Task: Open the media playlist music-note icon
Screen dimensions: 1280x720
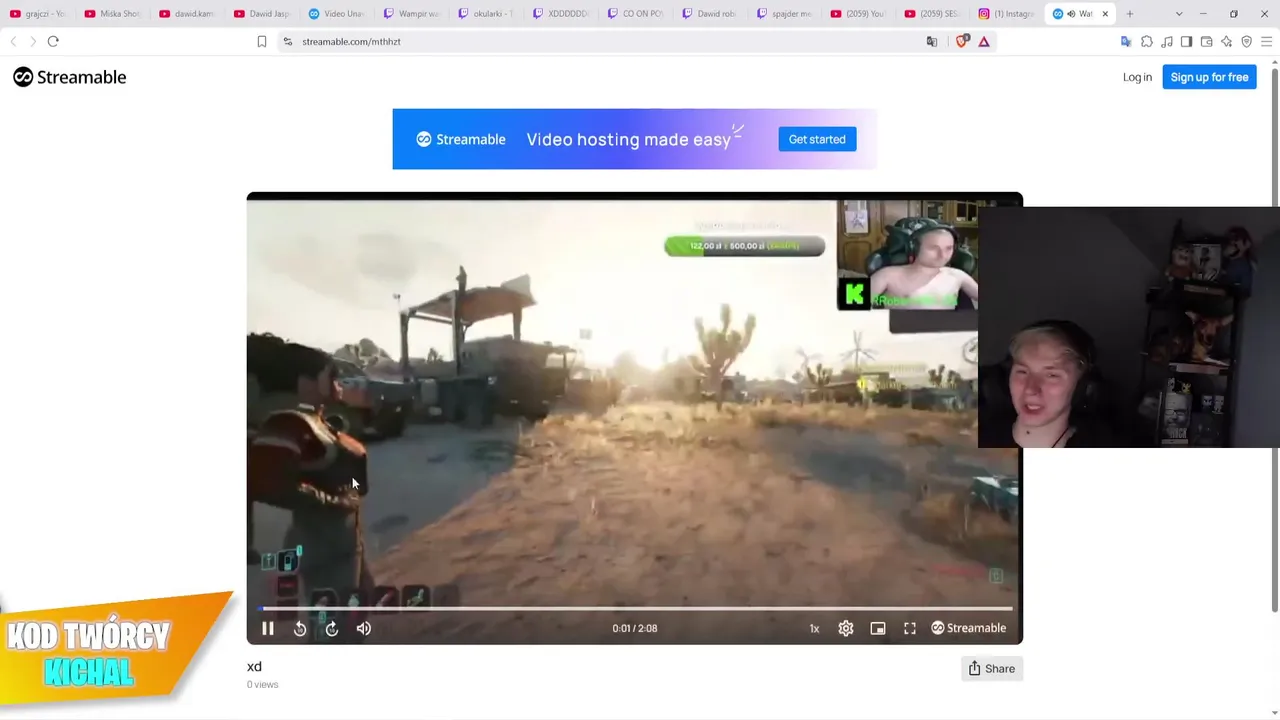Action: [x=1167, y=41]
